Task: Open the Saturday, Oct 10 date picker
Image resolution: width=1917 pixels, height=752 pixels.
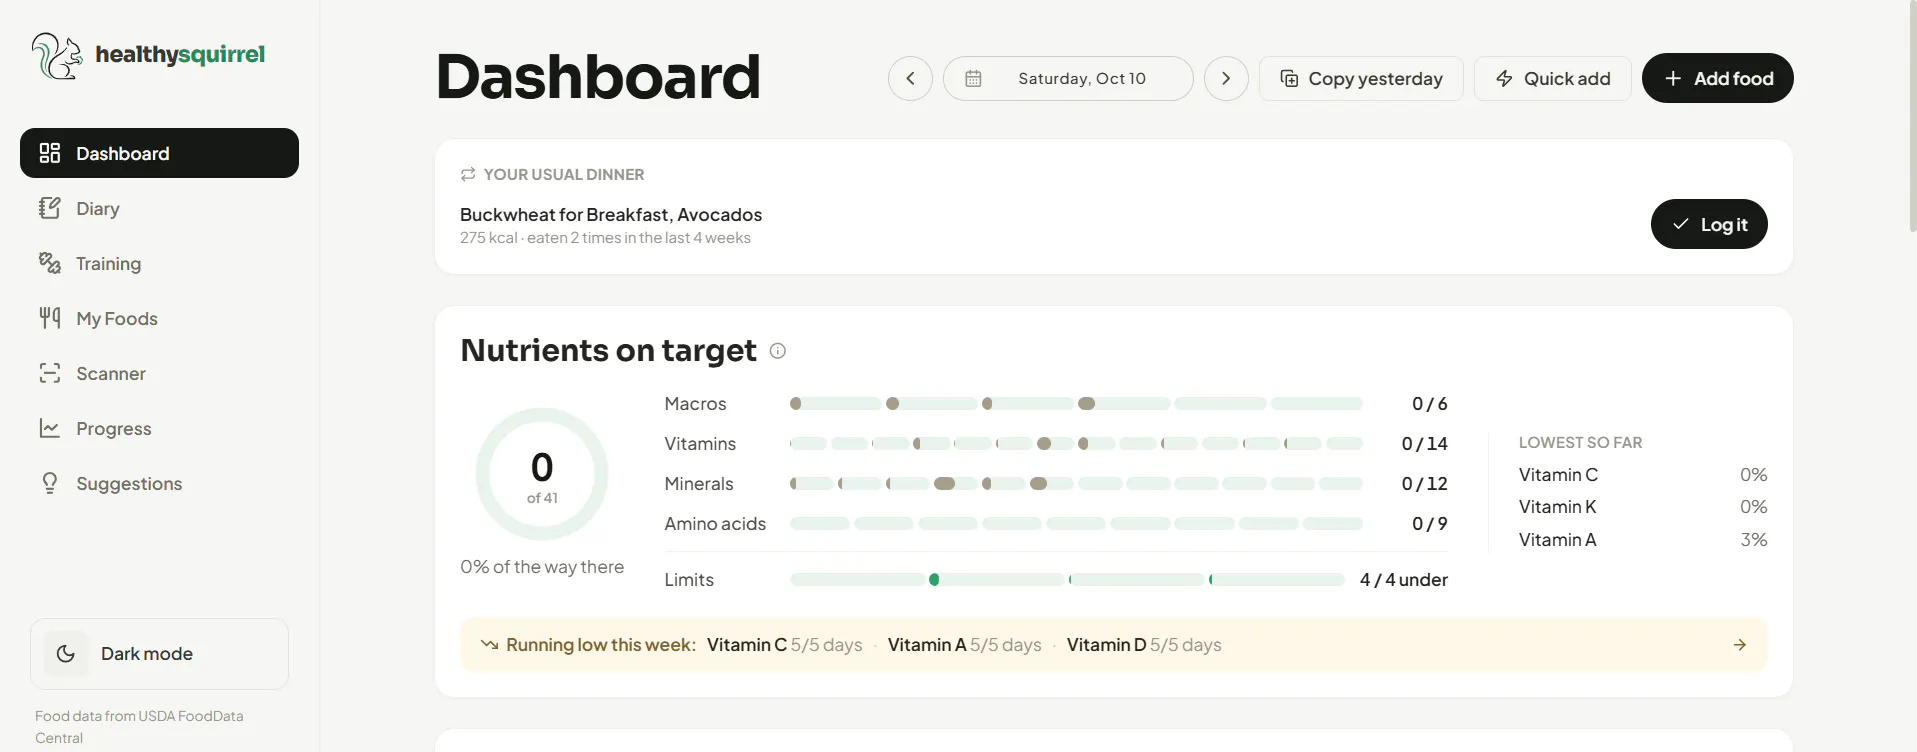Action: click(1068, 78)
